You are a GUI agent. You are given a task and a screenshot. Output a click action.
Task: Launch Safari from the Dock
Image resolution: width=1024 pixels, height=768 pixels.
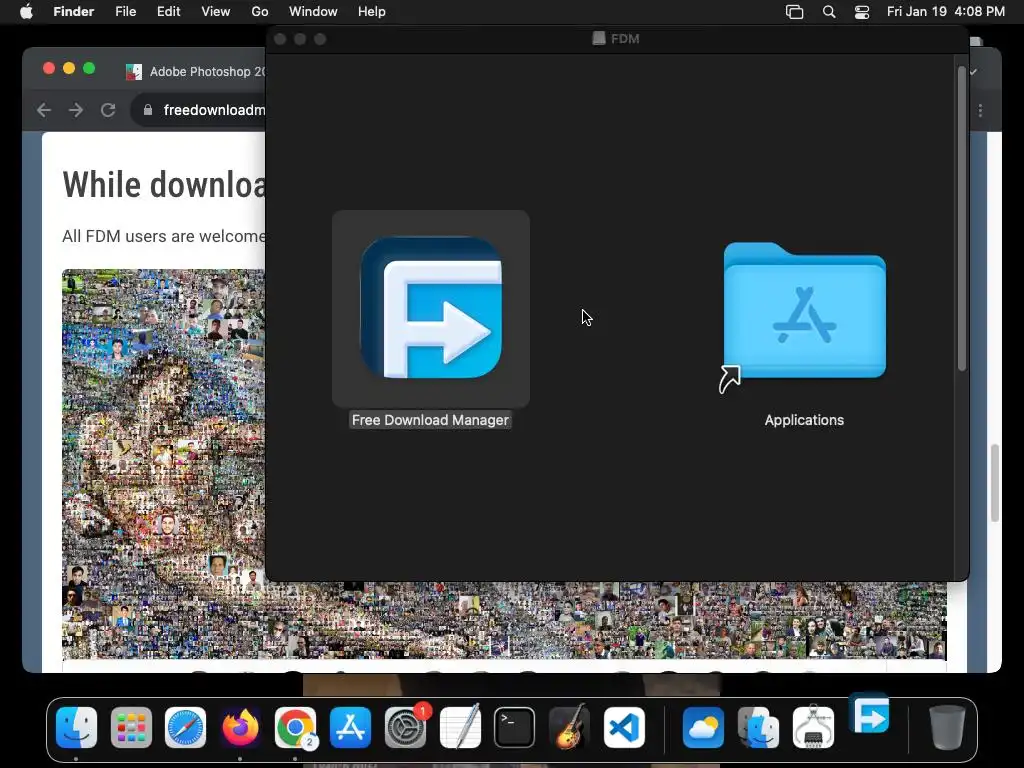(185, 727)
